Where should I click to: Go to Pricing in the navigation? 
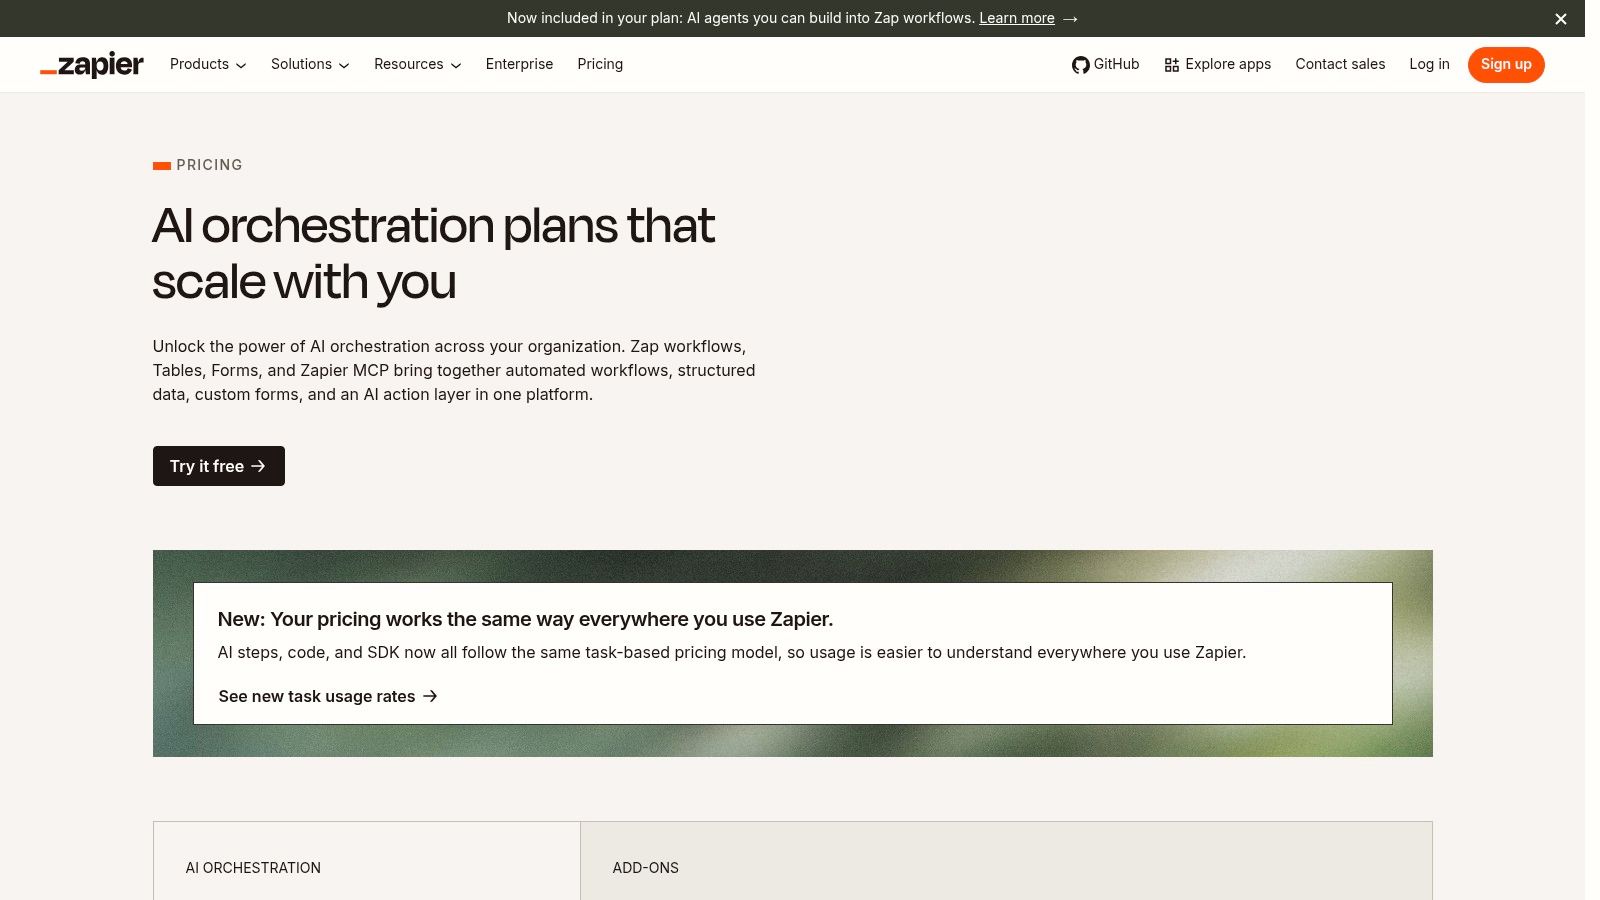(x=600, y=64)
